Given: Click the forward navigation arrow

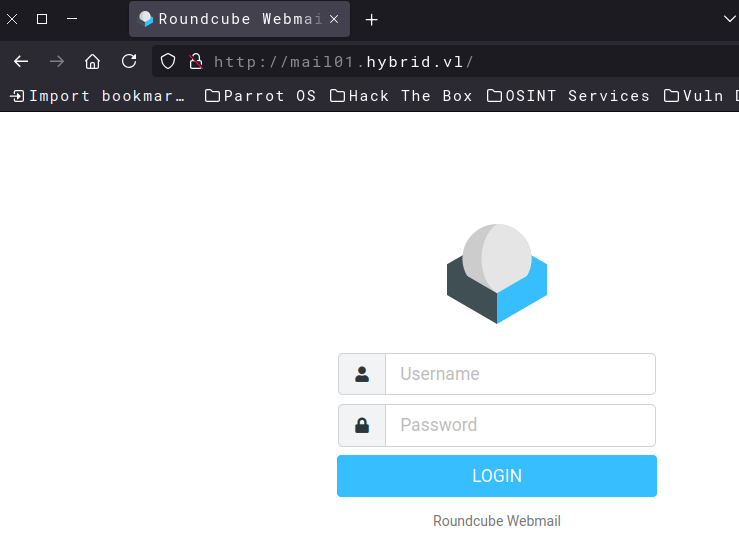Looking at the screenshot, I should point(57,61).
